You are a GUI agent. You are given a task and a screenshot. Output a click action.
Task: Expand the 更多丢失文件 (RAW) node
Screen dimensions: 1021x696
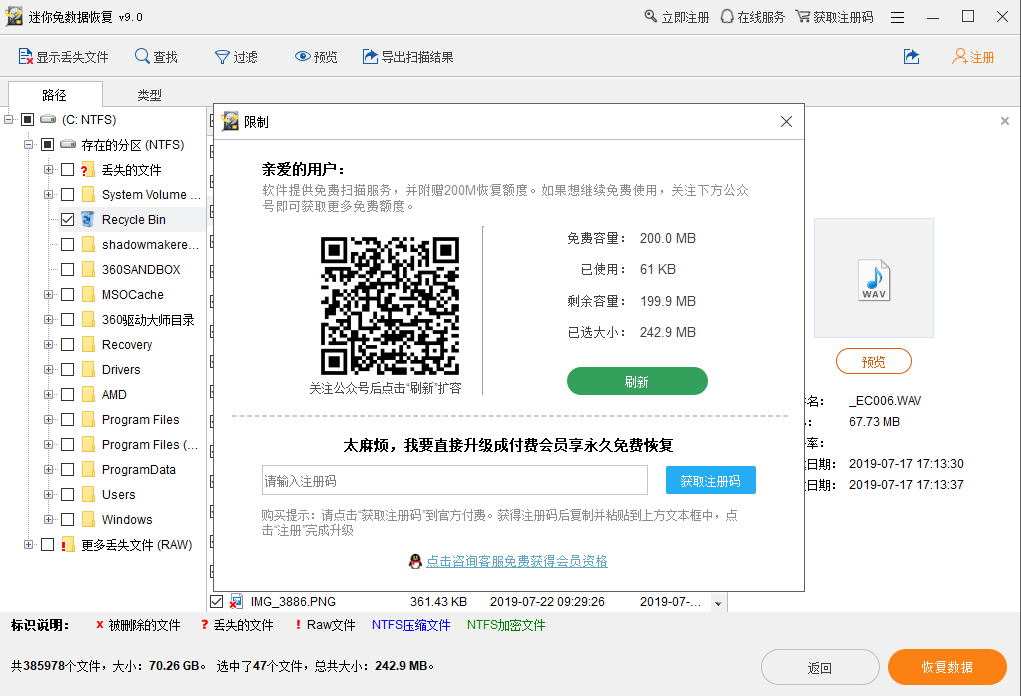coord(28,544)
